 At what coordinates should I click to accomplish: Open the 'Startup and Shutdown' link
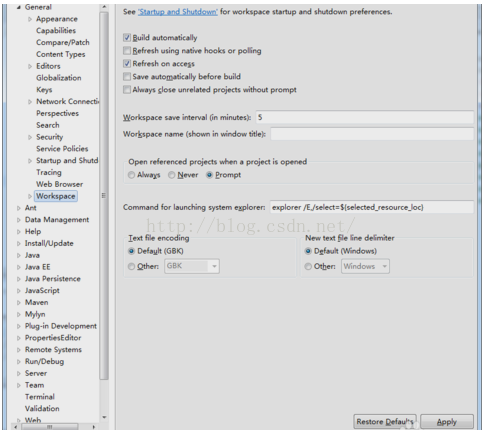pyautogui.click(x=178, y=12)
